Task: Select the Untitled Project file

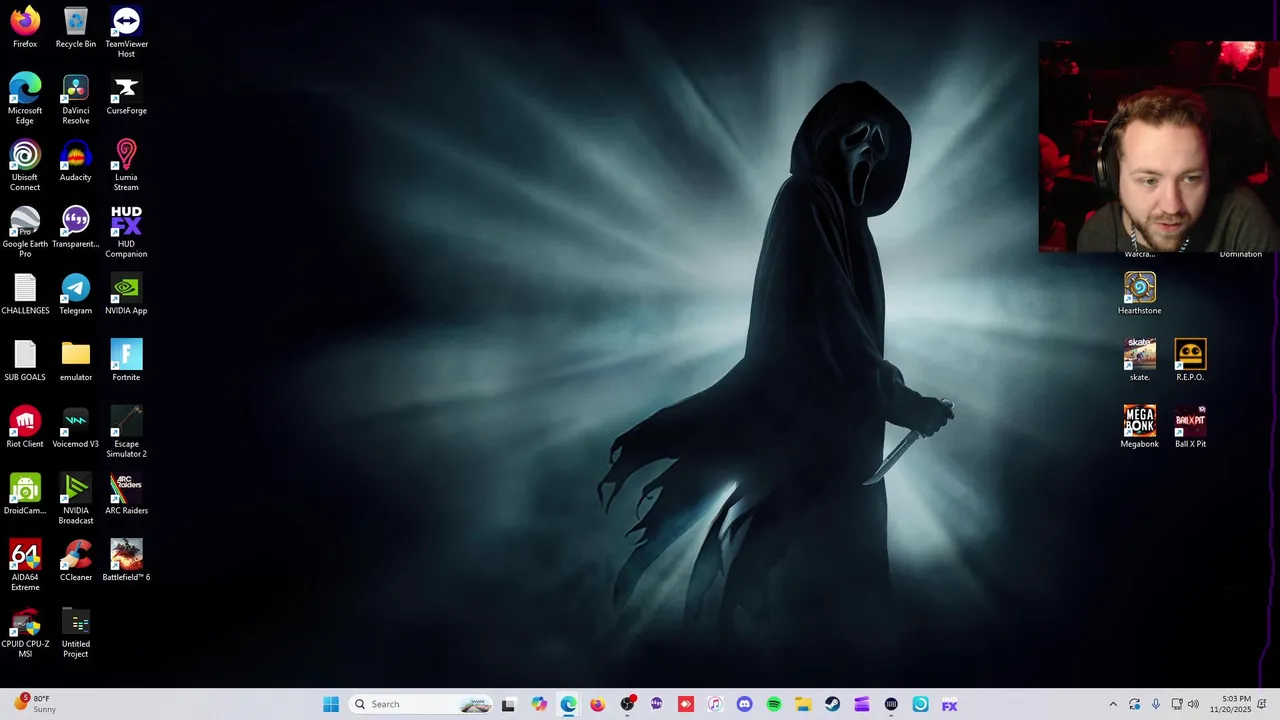Action: coord(76,632)
